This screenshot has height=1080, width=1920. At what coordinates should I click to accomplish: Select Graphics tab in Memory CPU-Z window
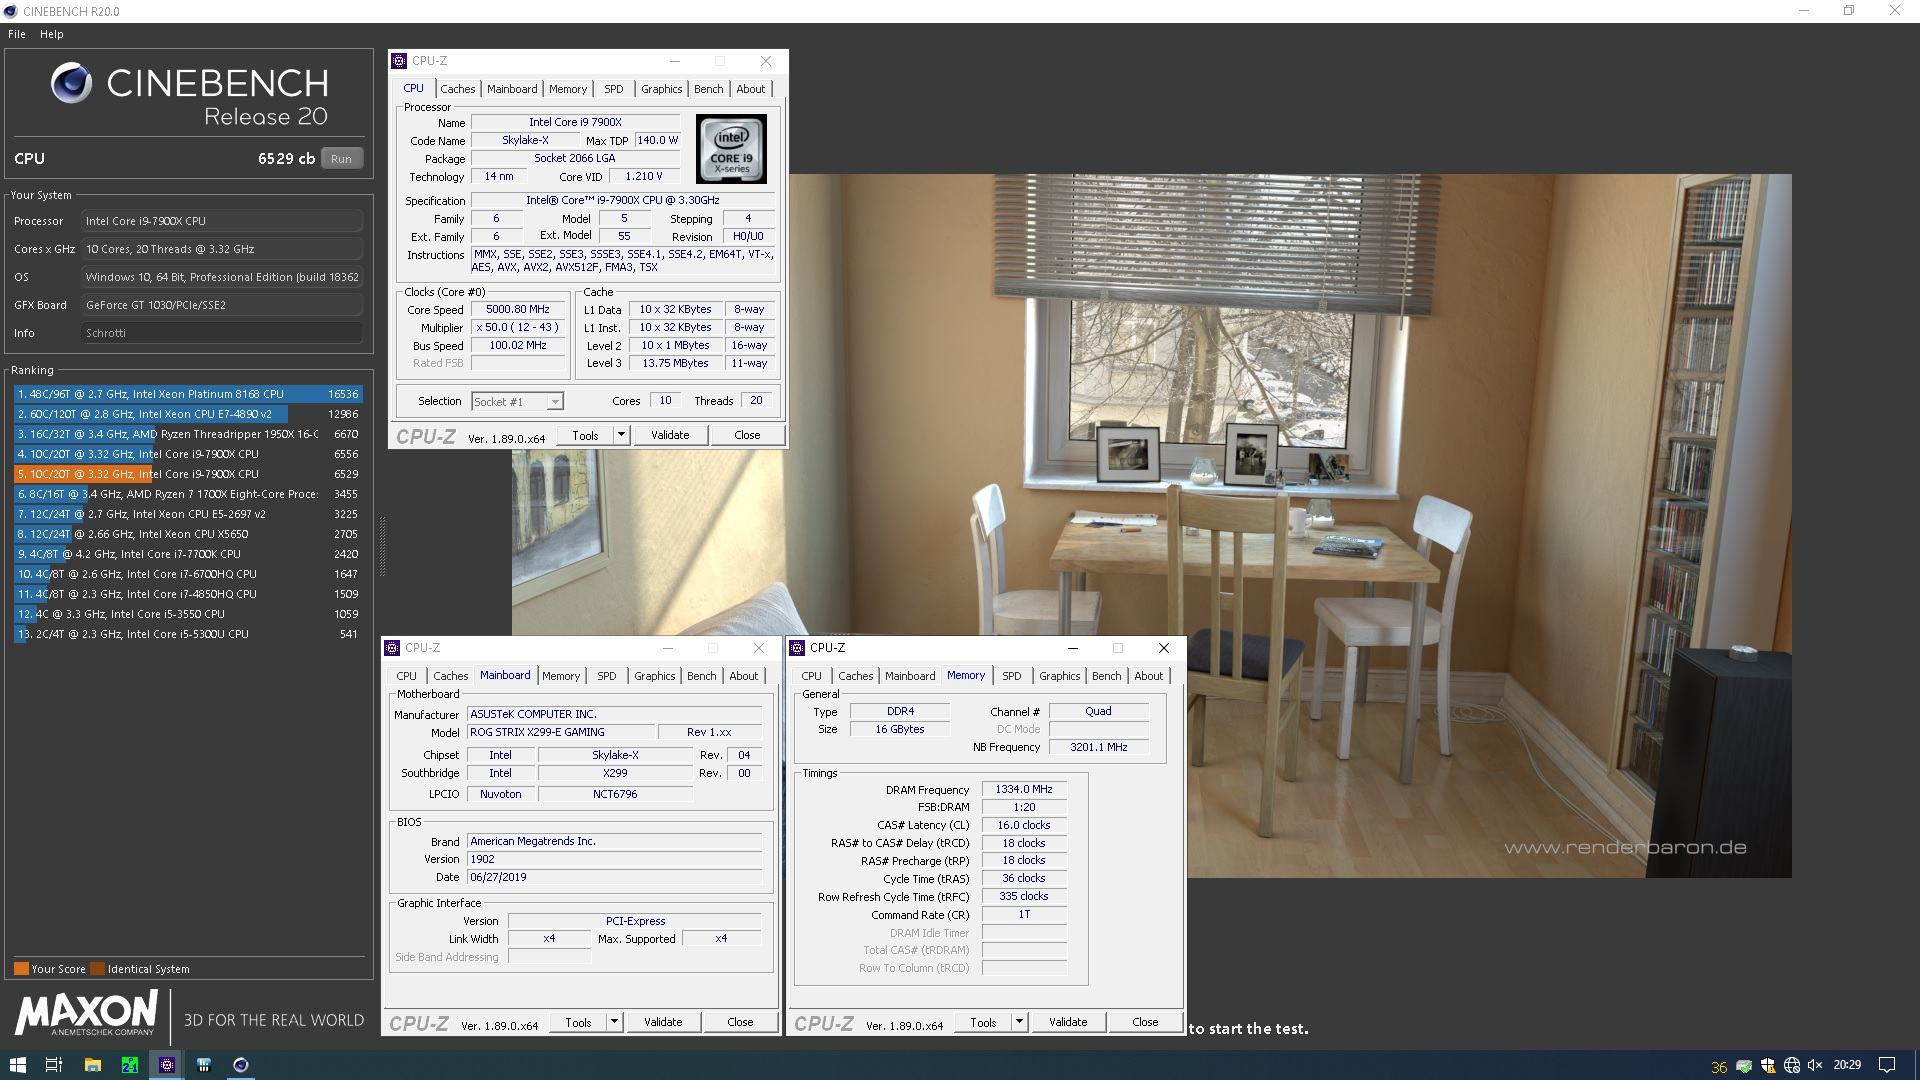click(1060, 676)
